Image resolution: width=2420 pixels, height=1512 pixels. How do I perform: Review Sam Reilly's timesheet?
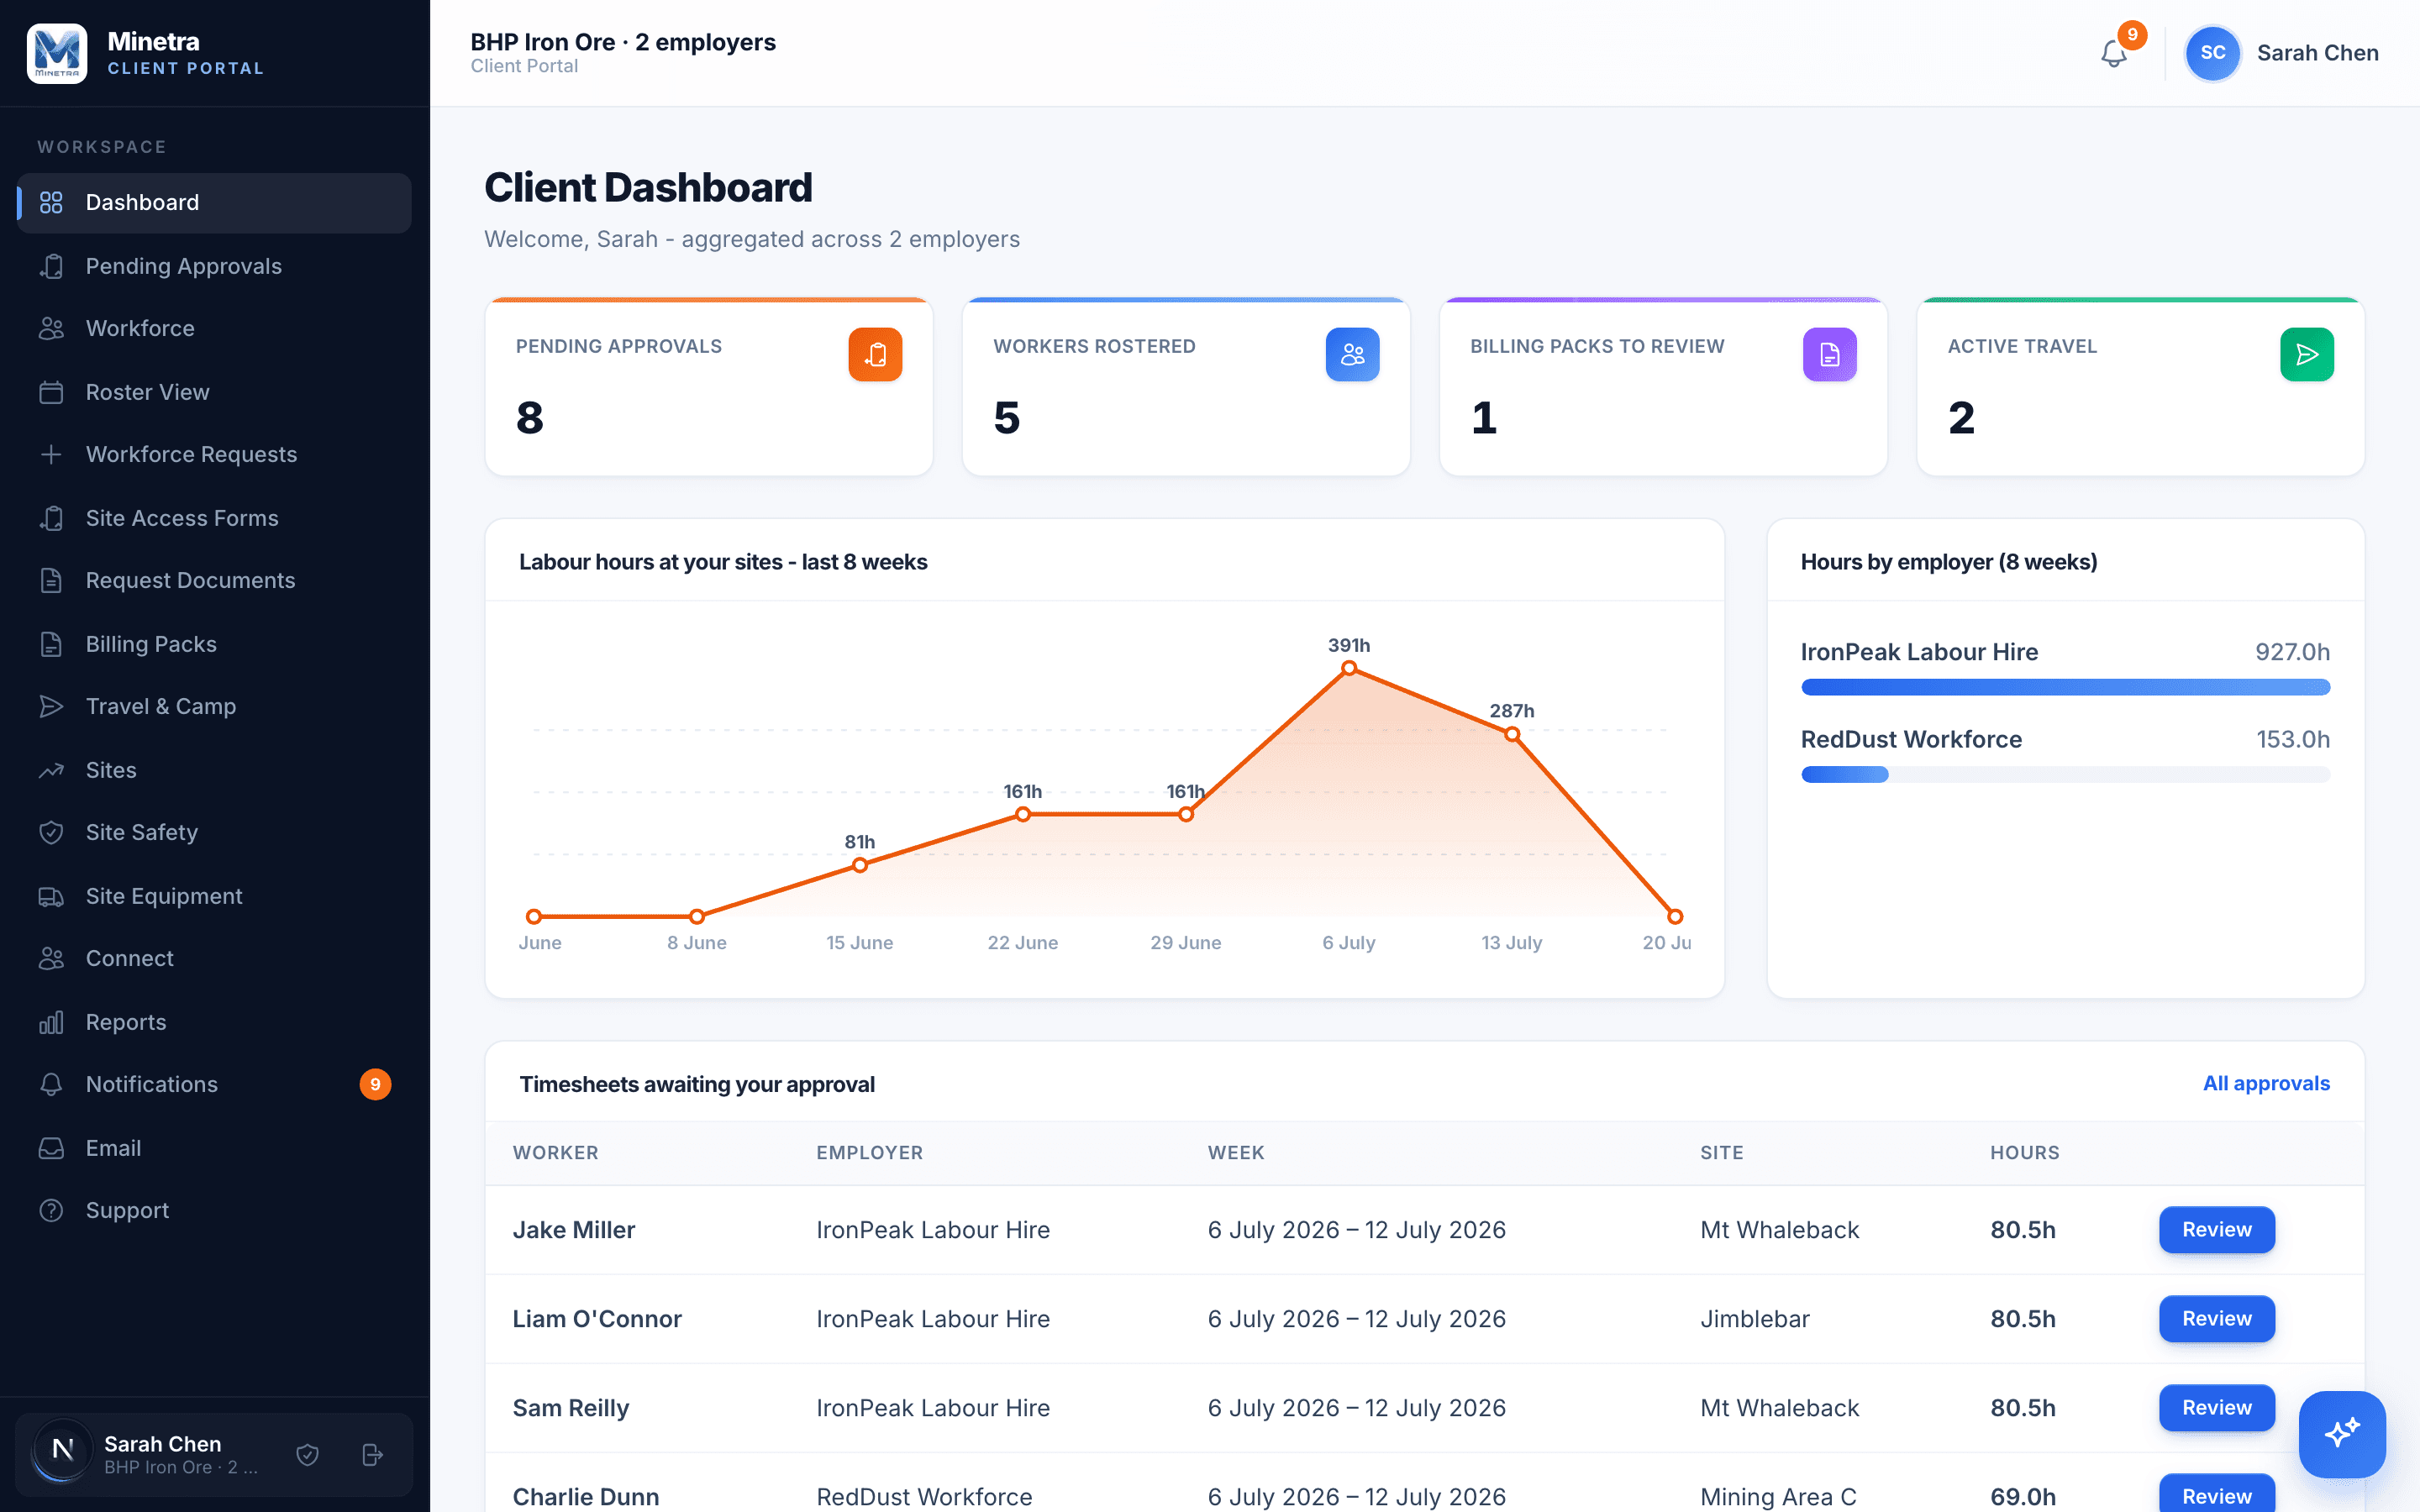(2216, 1407)
